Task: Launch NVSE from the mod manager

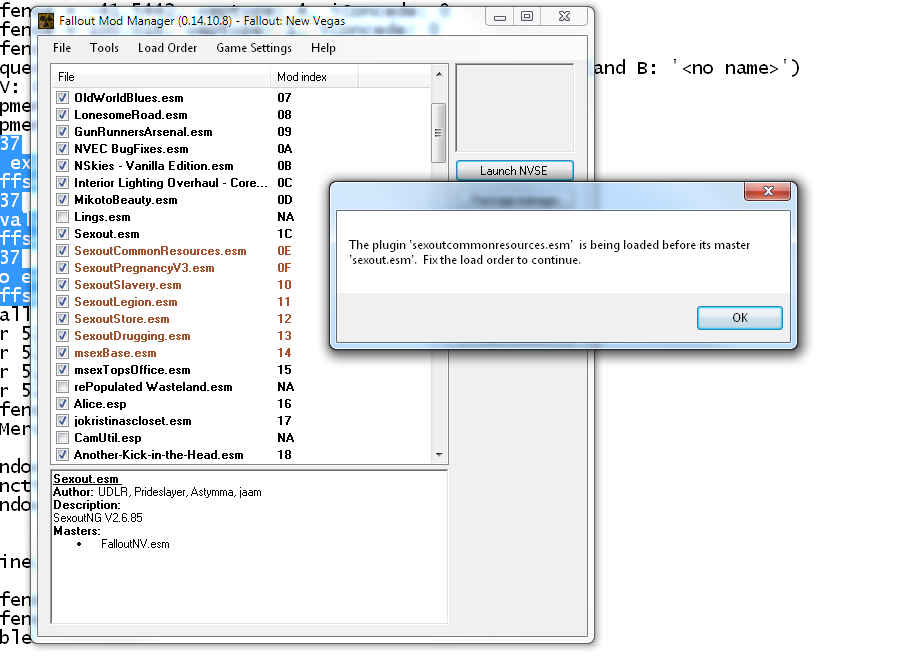Action: point(514,171)
